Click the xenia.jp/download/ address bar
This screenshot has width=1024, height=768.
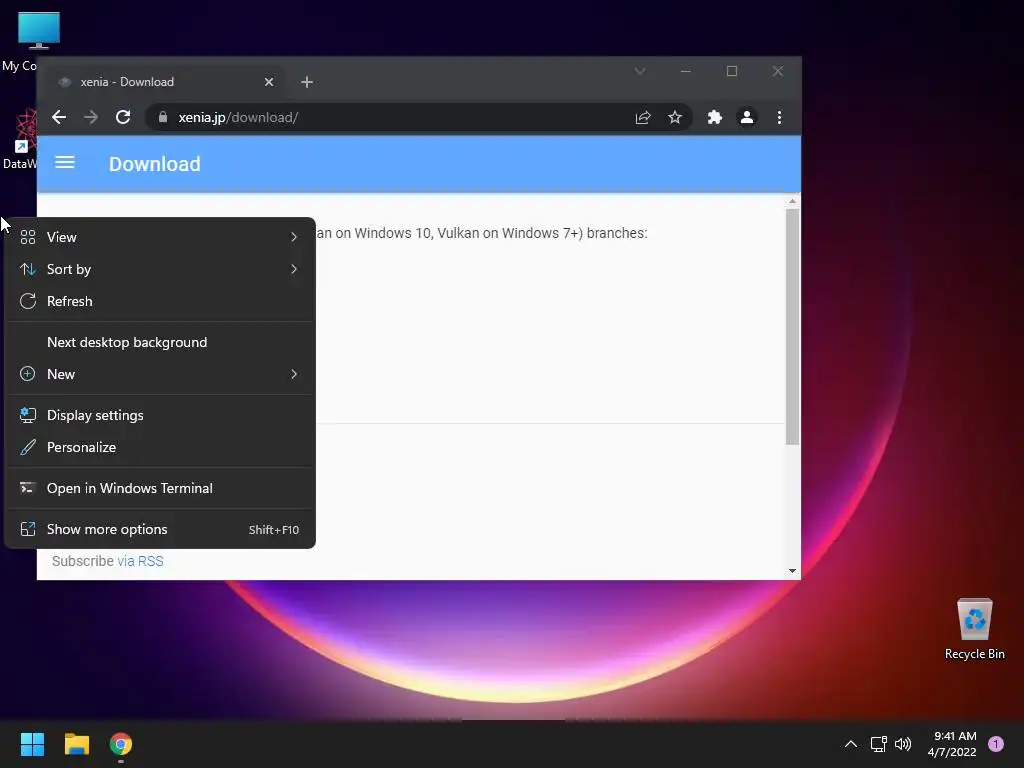point(418,118)
